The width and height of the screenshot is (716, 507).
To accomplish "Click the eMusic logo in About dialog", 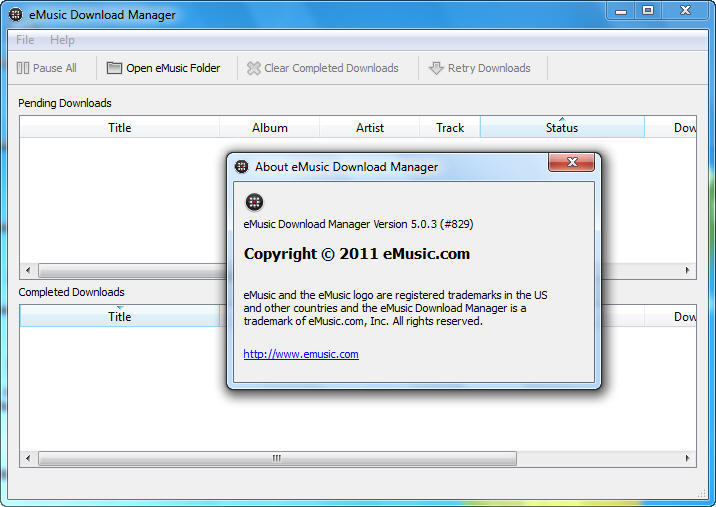I will point(254,202).
